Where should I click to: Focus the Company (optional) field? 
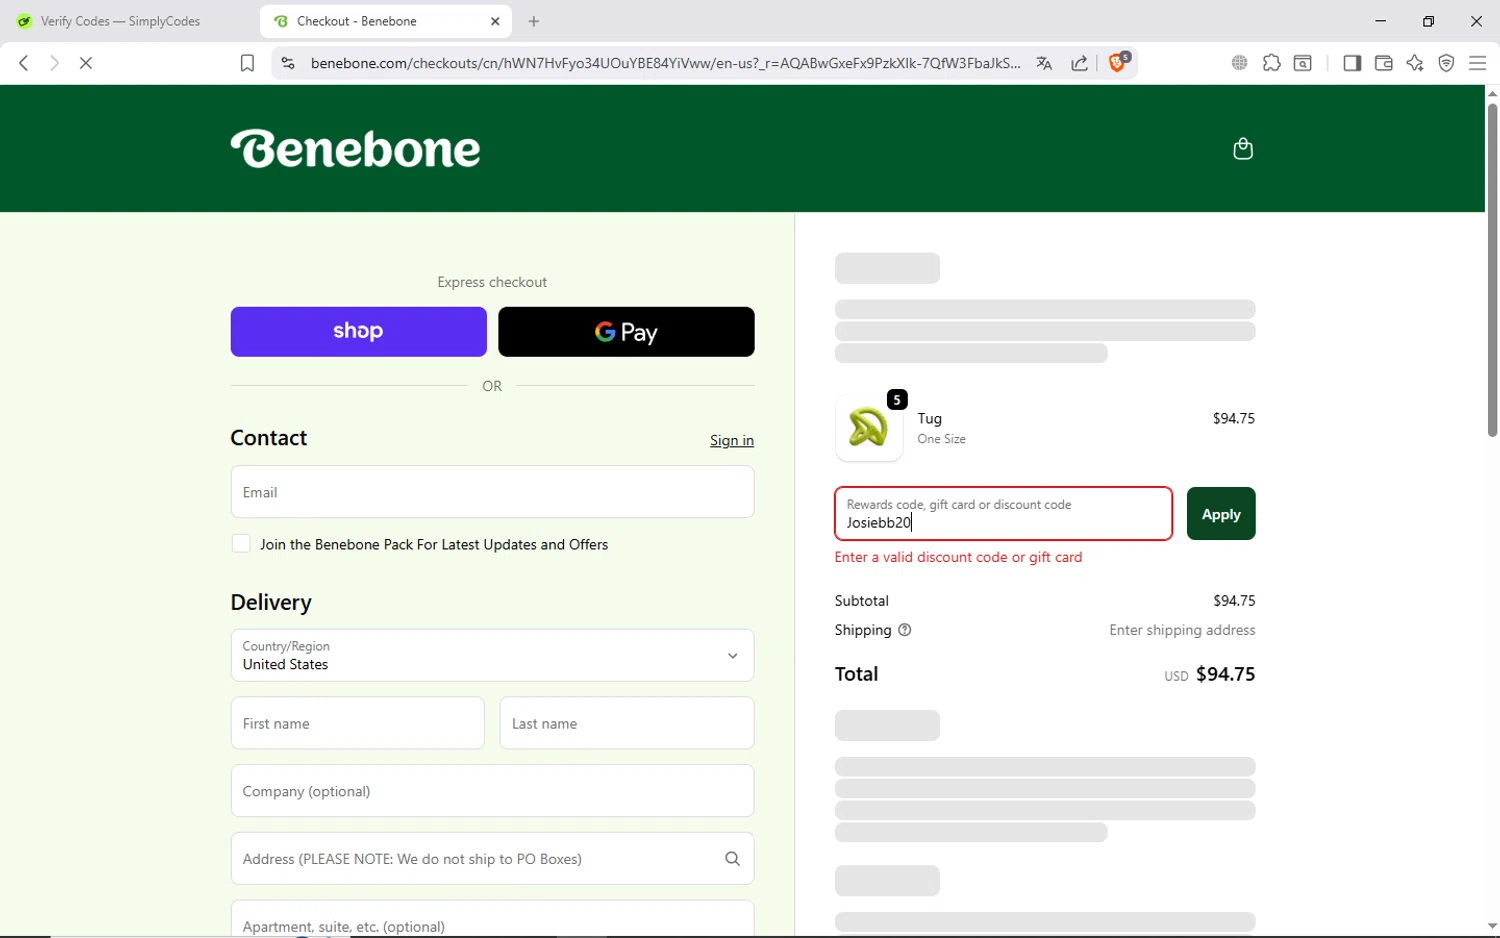click(x=492, y=791)
